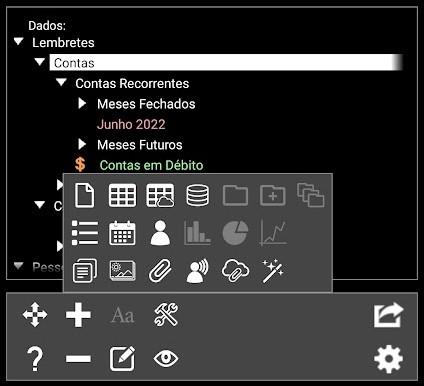Add a stacked text documents item

[85, 270]
